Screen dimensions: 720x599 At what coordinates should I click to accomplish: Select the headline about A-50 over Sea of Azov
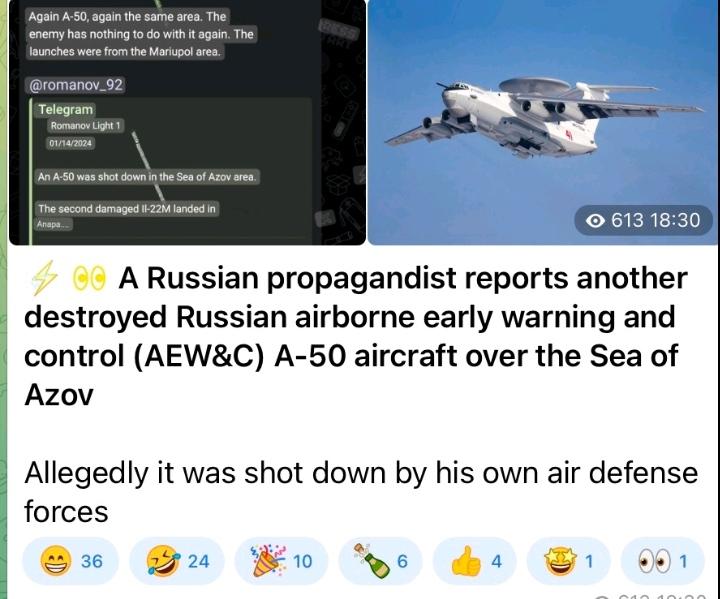point(356,336)
